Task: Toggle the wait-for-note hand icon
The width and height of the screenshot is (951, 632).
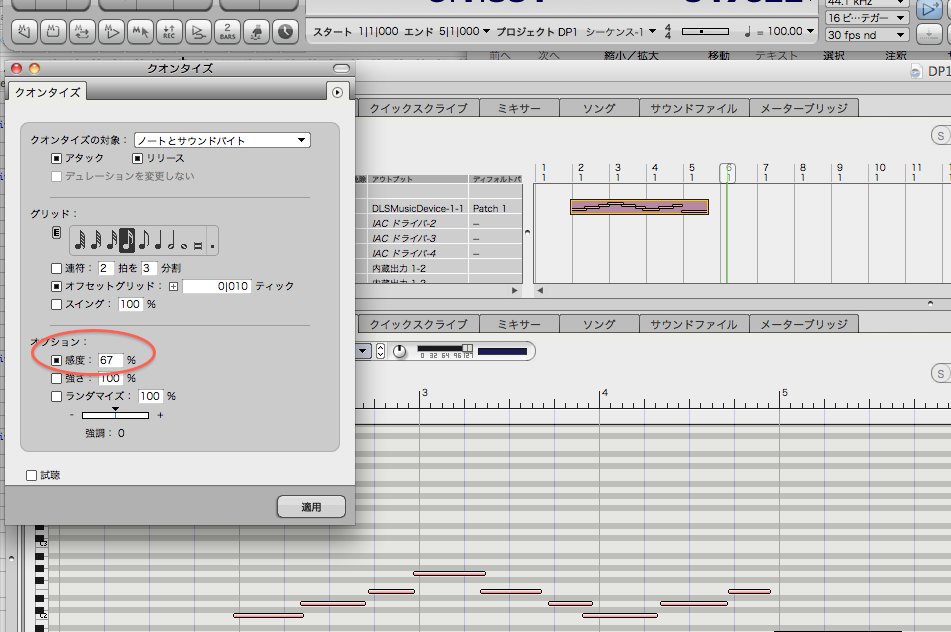Action: pyautogui.click(x=257, y=31)
